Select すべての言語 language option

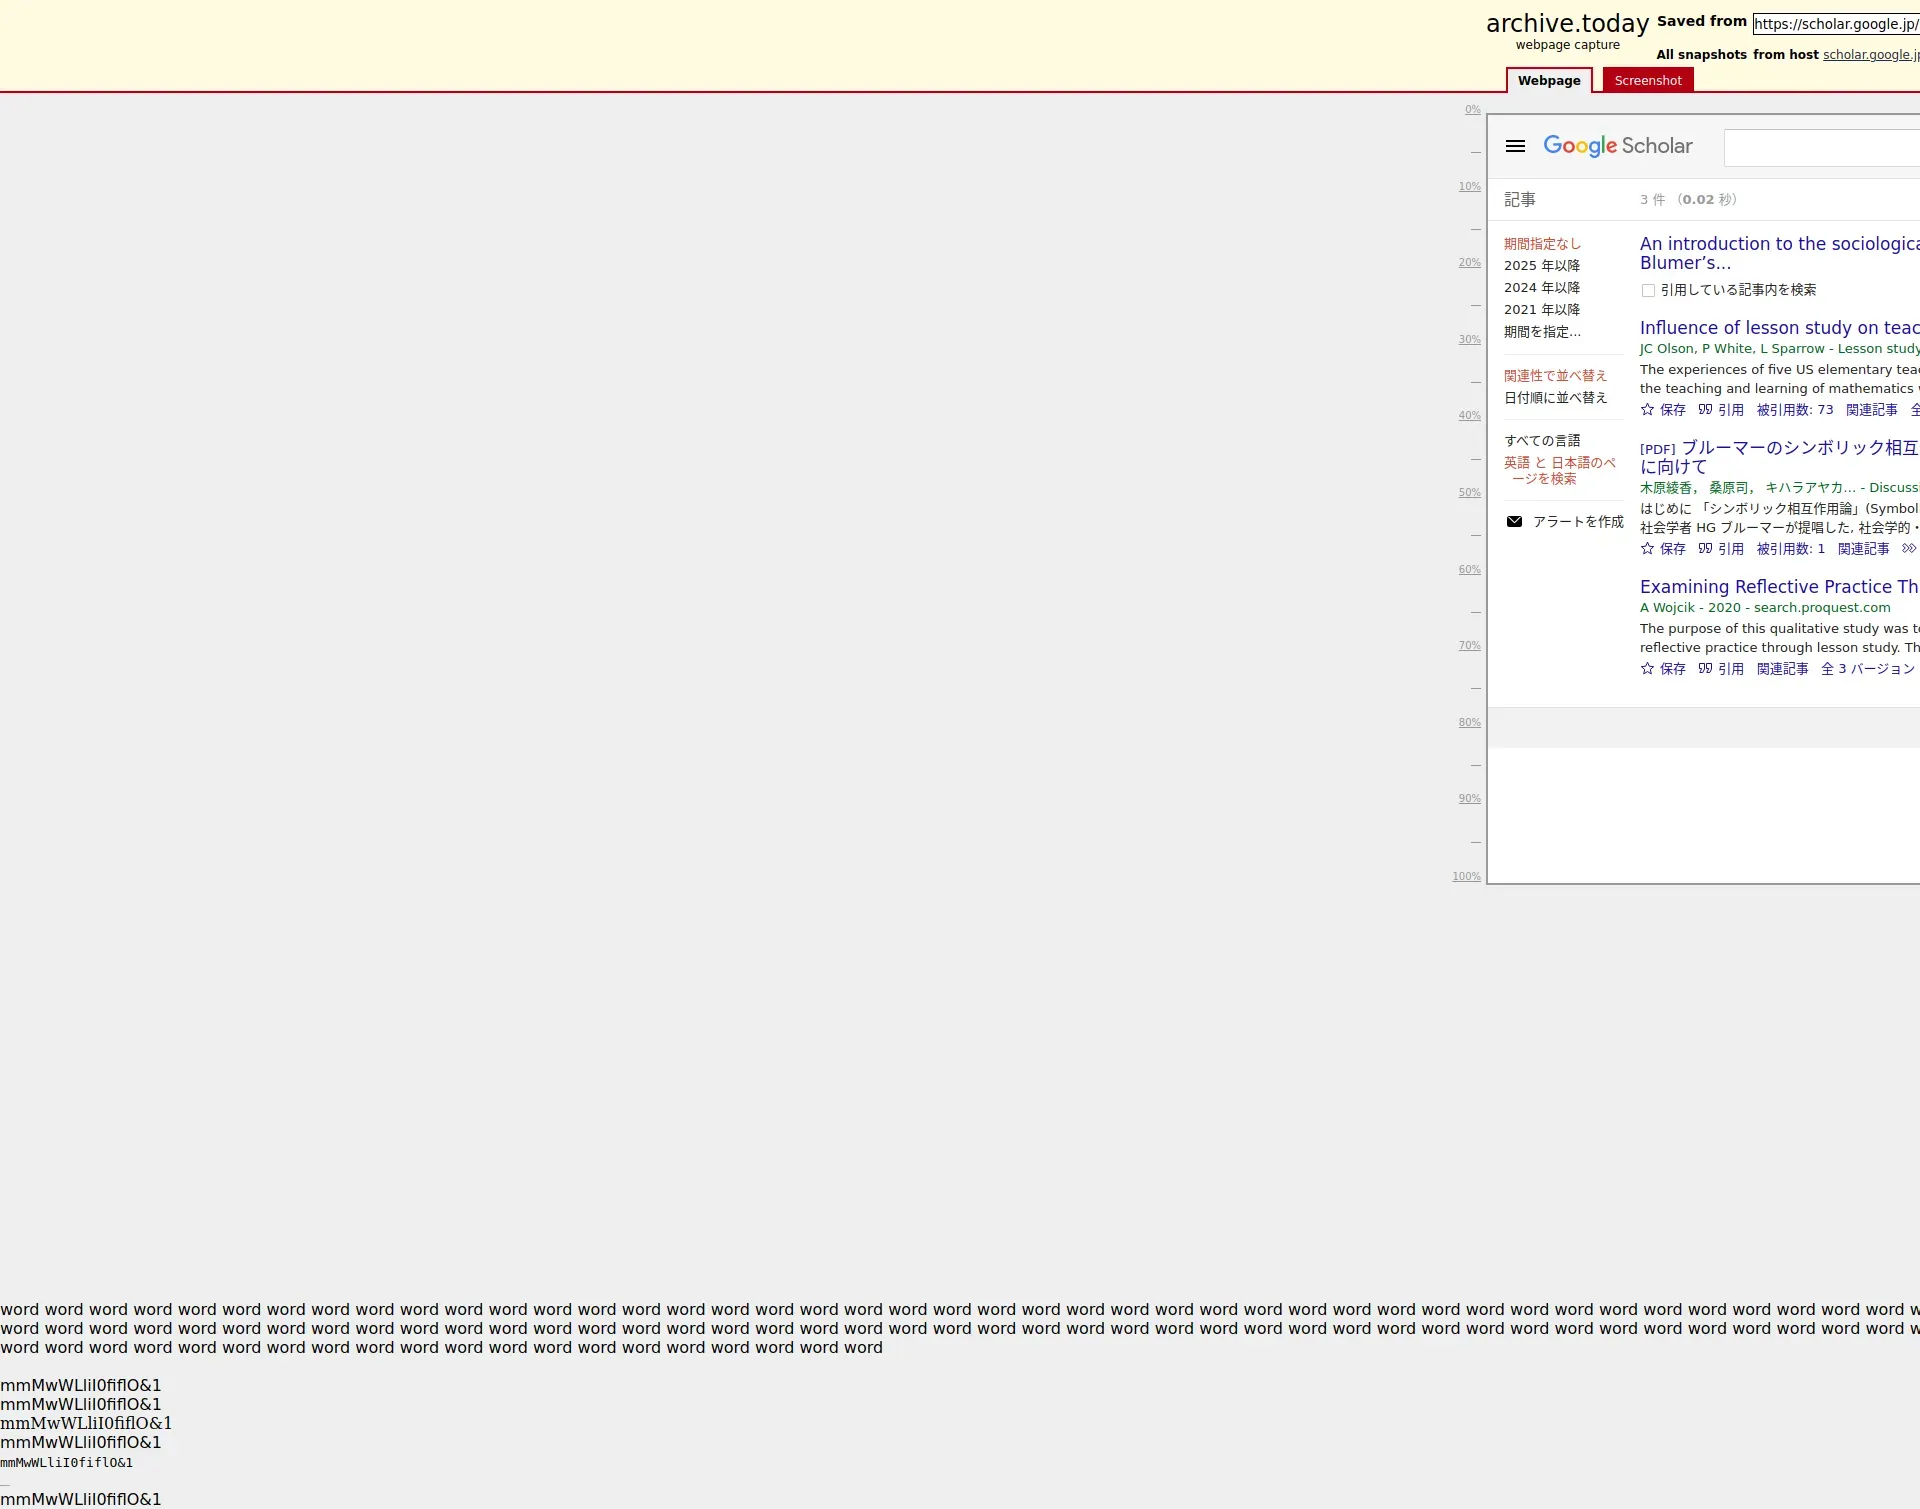coord(1542,441)
